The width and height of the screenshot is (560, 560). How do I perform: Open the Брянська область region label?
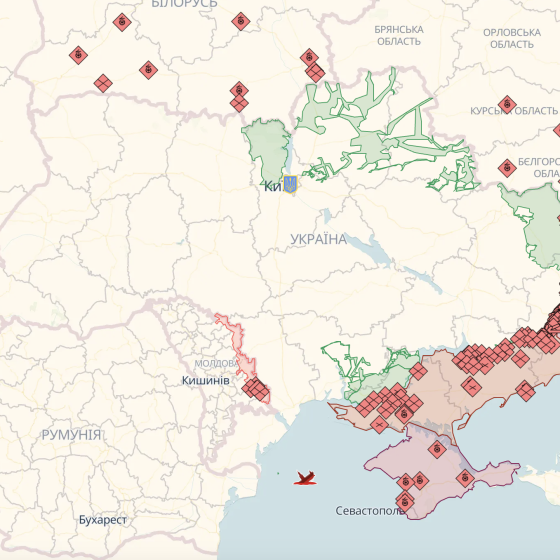point(399,35)
